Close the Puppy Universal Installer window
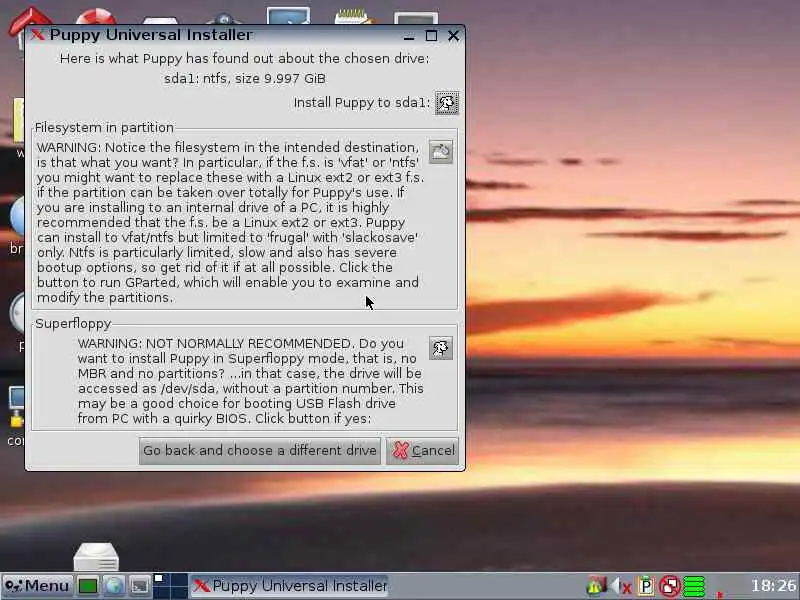This screenshot has height=600, width=800. pos(453,36)
